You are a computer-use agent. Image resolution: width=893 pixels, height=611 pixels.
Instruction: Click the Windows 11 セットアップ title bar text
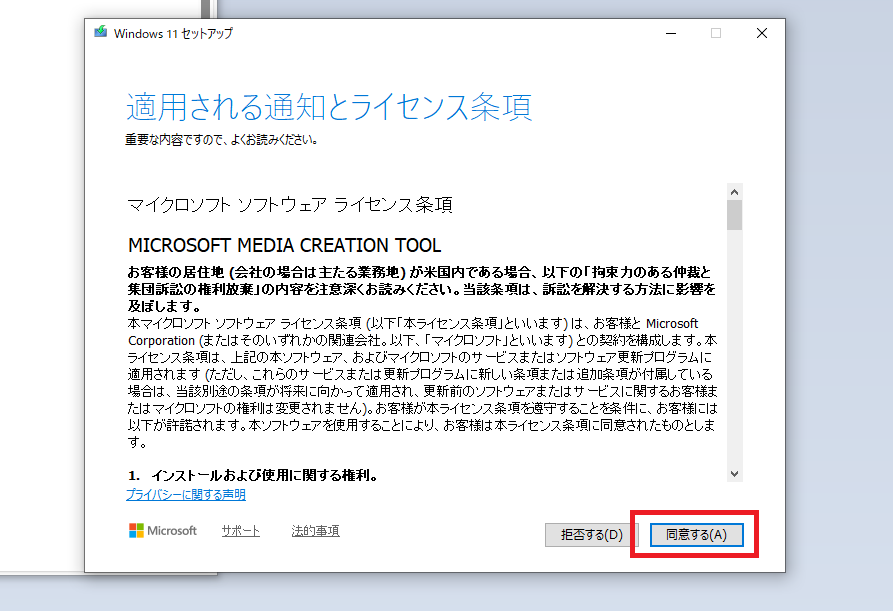[173, 33]
